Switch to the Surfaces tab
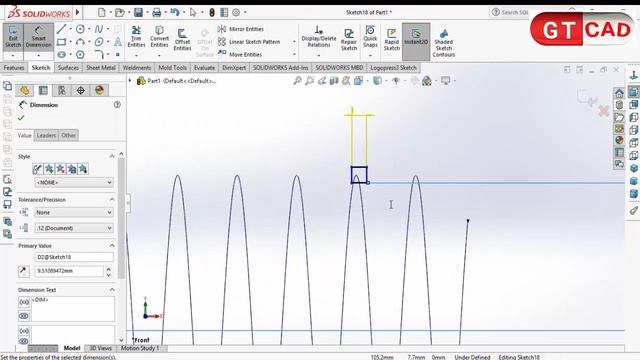Screen dimensions: 640x360 tap(68, 68)
